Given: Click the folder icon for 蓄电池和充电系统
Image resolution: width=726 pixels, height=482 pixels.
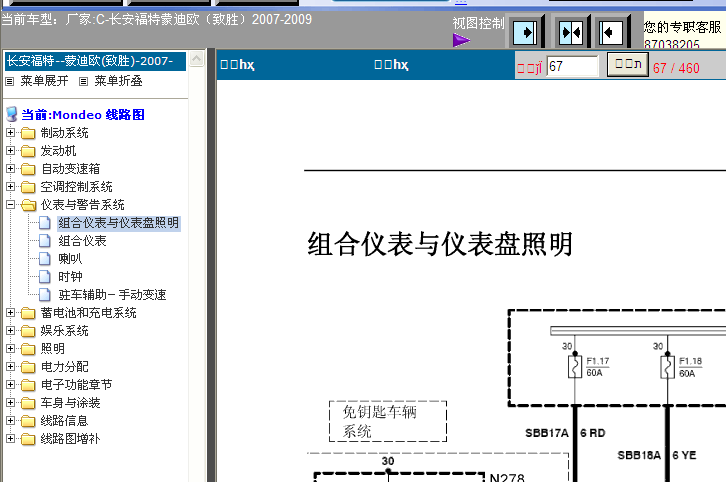Looking at the screenshot, I should (x=28, y=313).
